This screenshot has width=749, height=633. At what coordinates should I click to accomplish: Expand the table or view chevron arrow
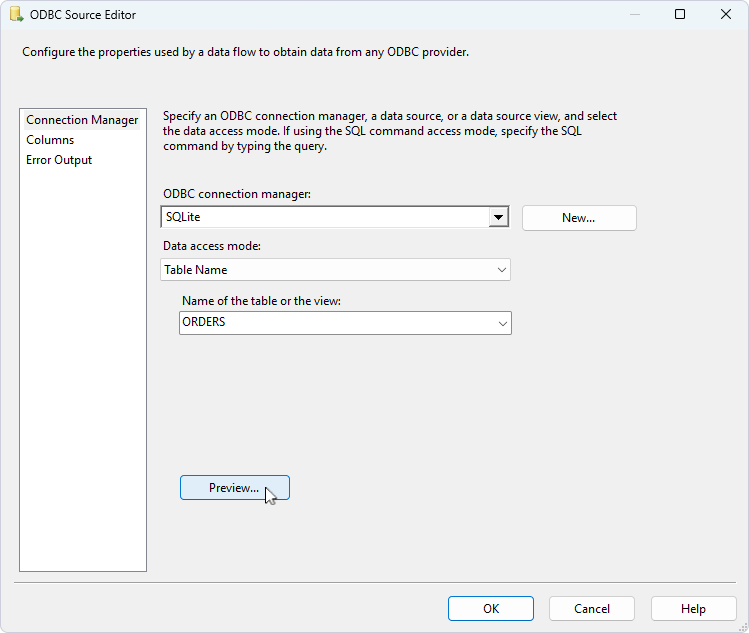pos(502,323)
